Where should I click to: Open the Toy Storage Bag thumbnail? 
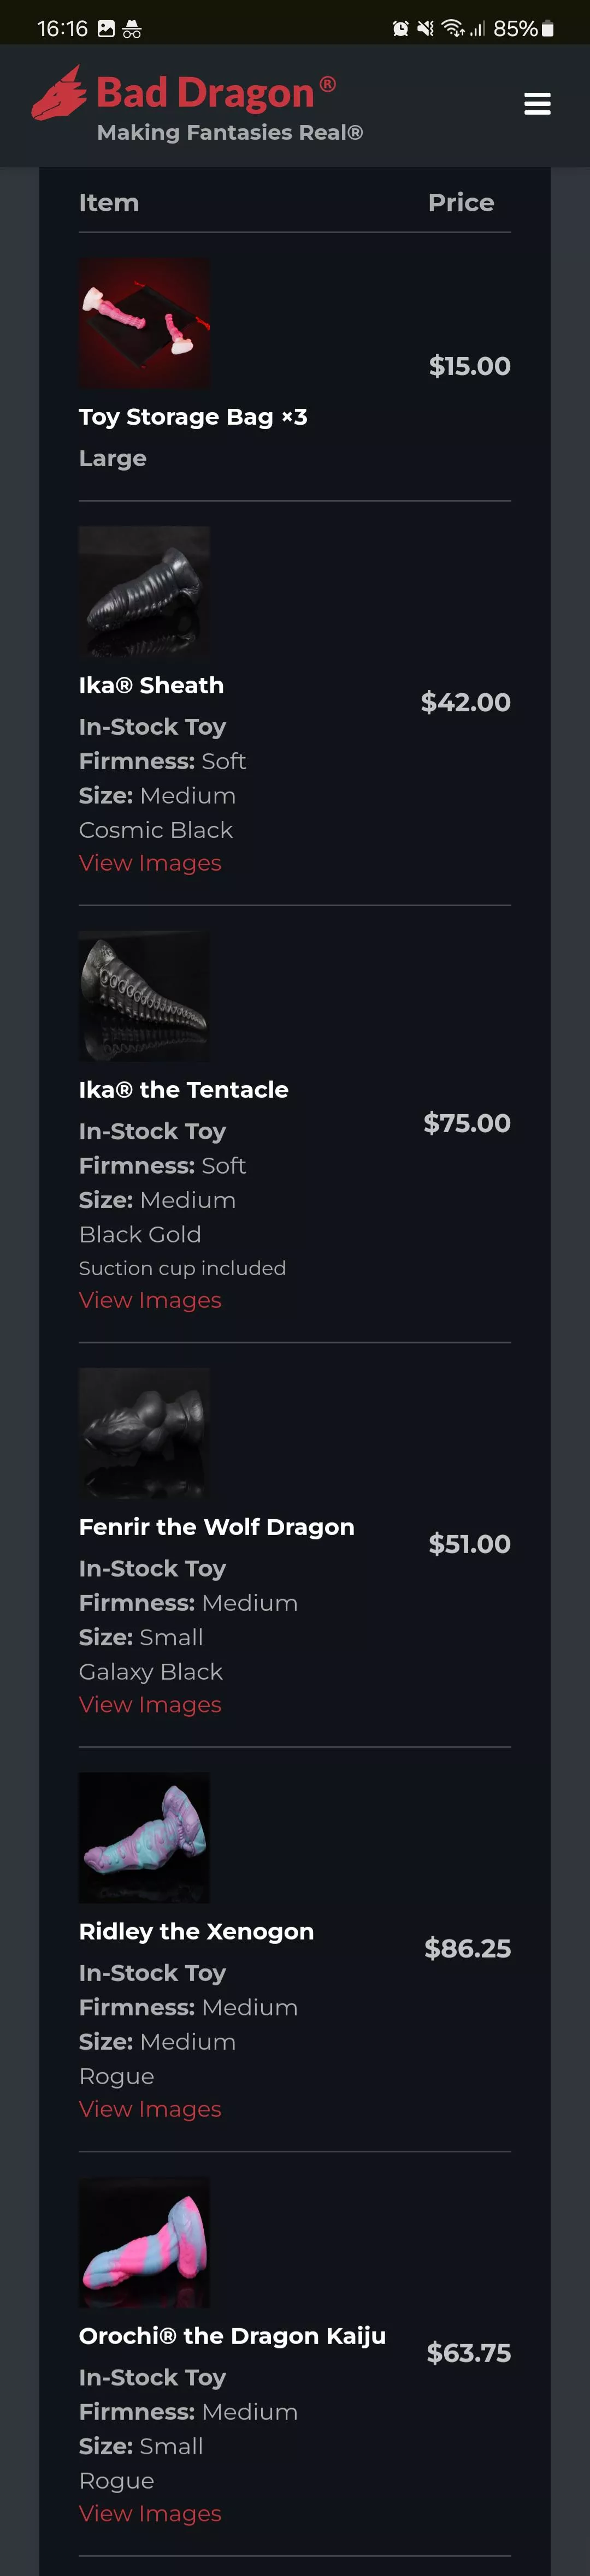click(144, 323)
